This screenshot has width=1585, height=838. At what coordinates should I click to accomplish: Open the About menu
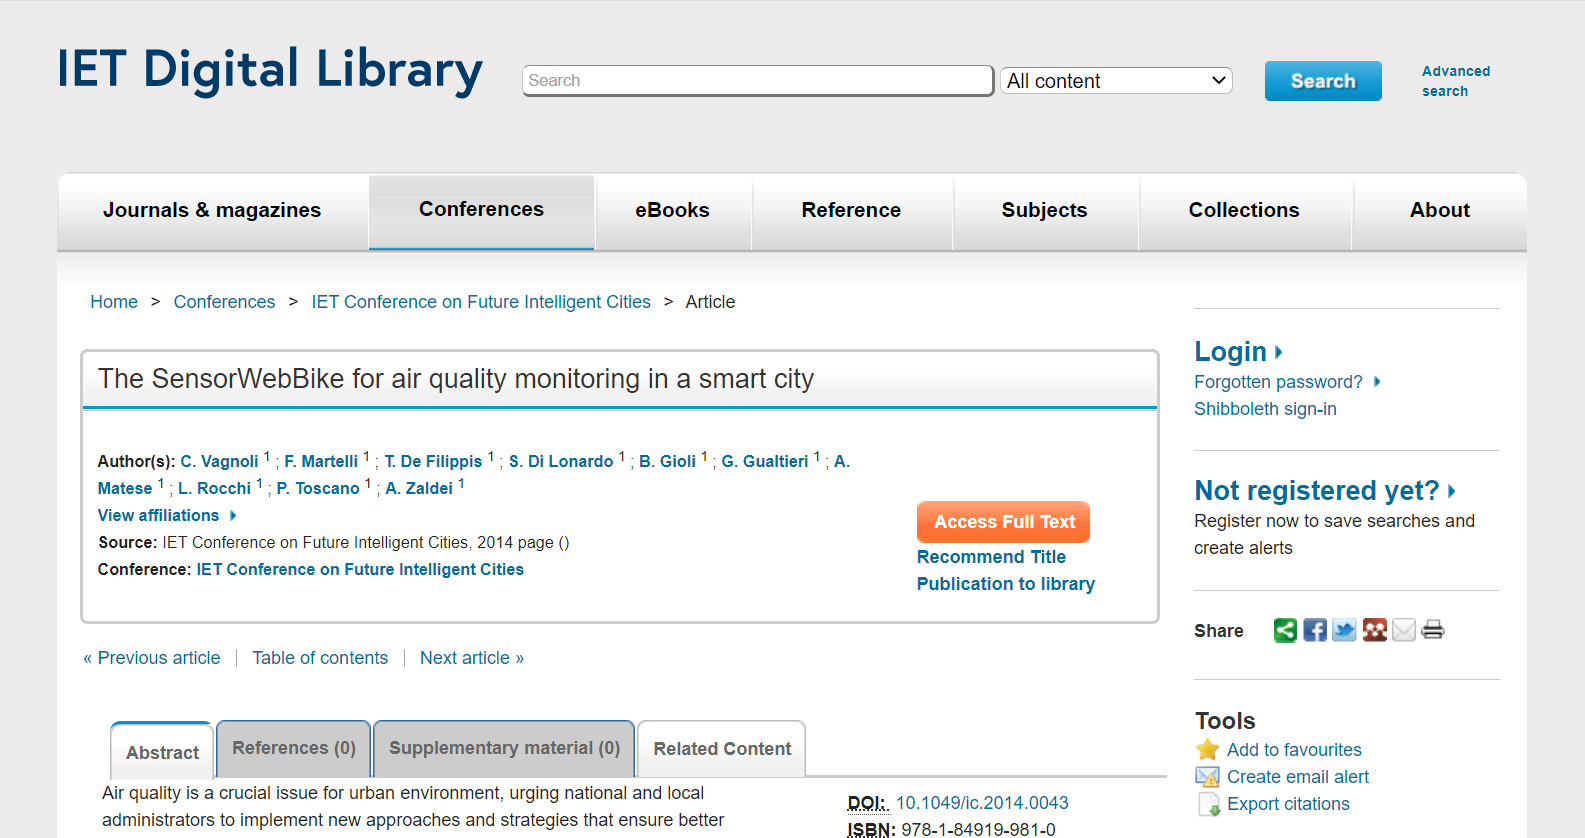coord(1439,210)
